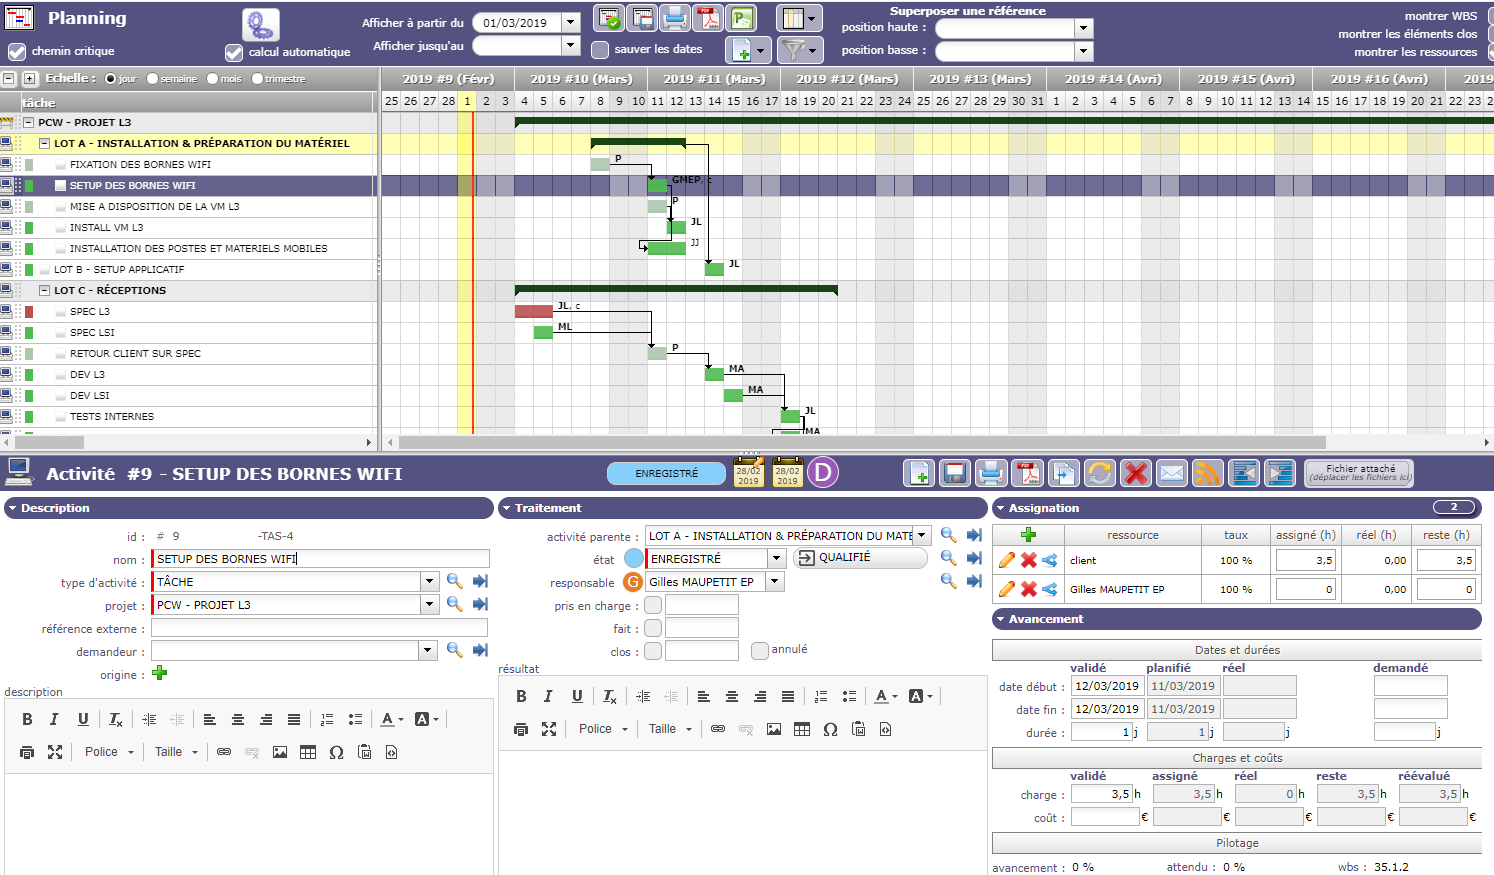Print the planning from the top toolbar

(675, 18)
